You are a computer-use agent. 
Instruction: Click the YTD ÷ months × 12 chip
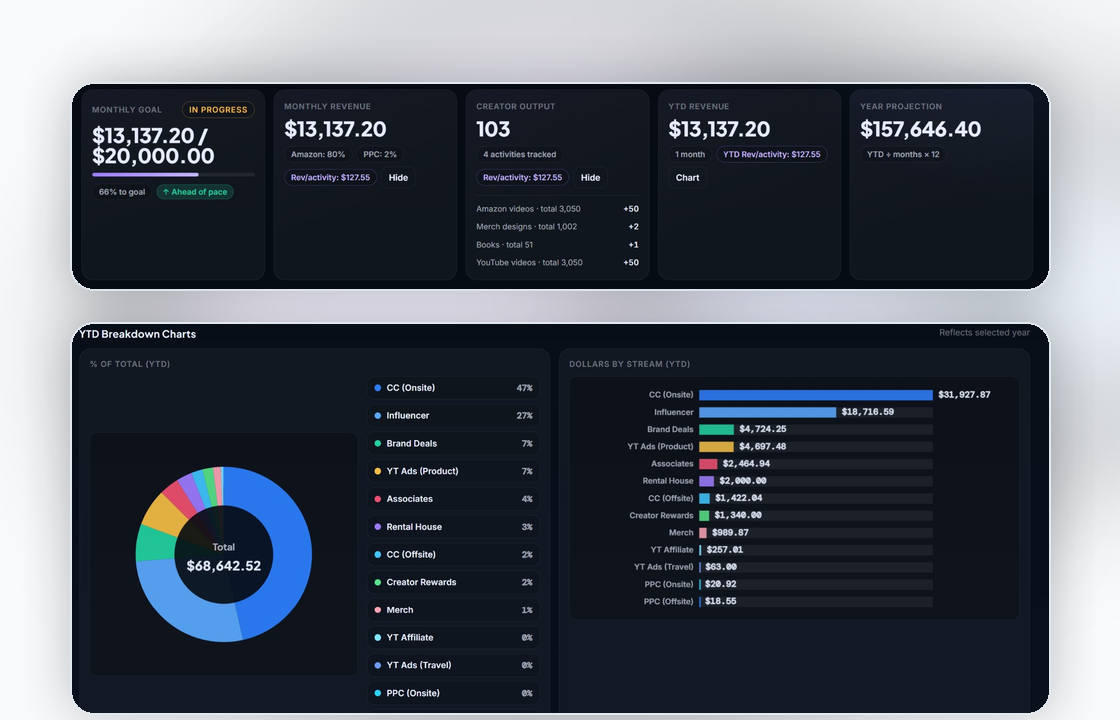click(x=903, y=154)
